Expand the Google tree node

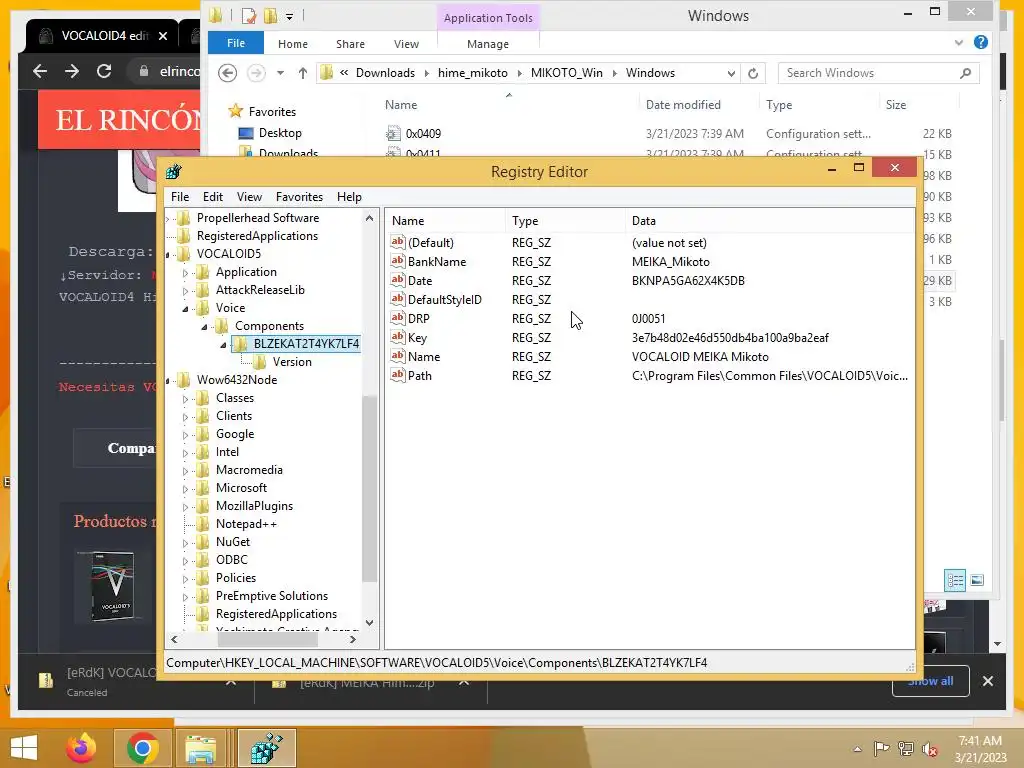coord(185,434)
